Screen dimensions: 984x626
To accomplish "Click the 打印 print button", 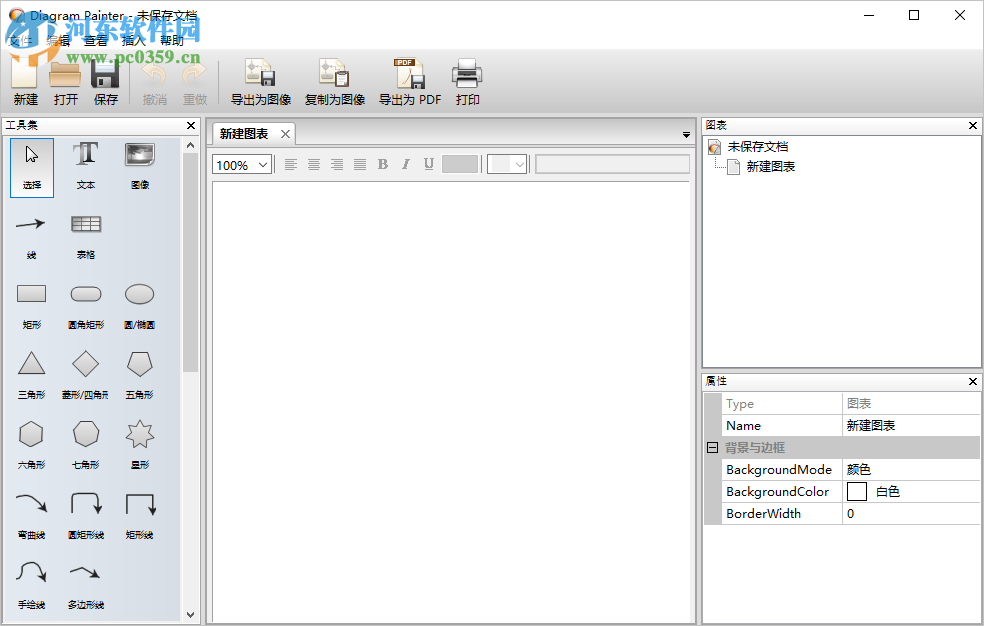I will (x=467, y=80).
